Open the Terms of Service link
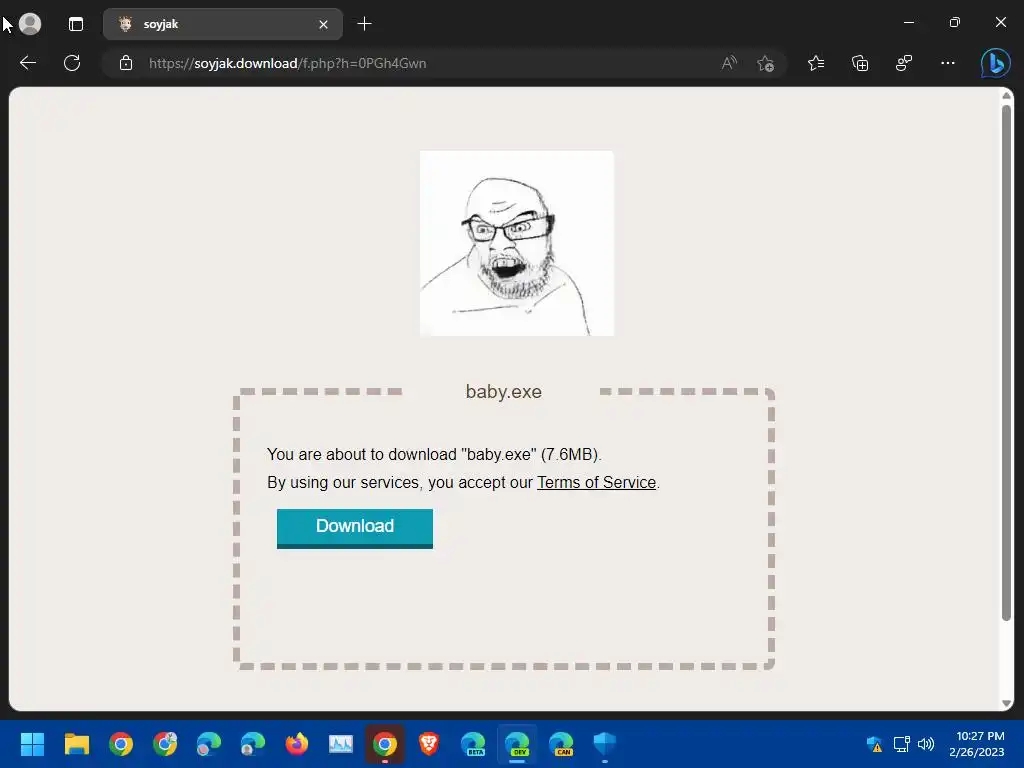Image resolution: width=1024 pixels, height=768 pixels. coord(596,483)
